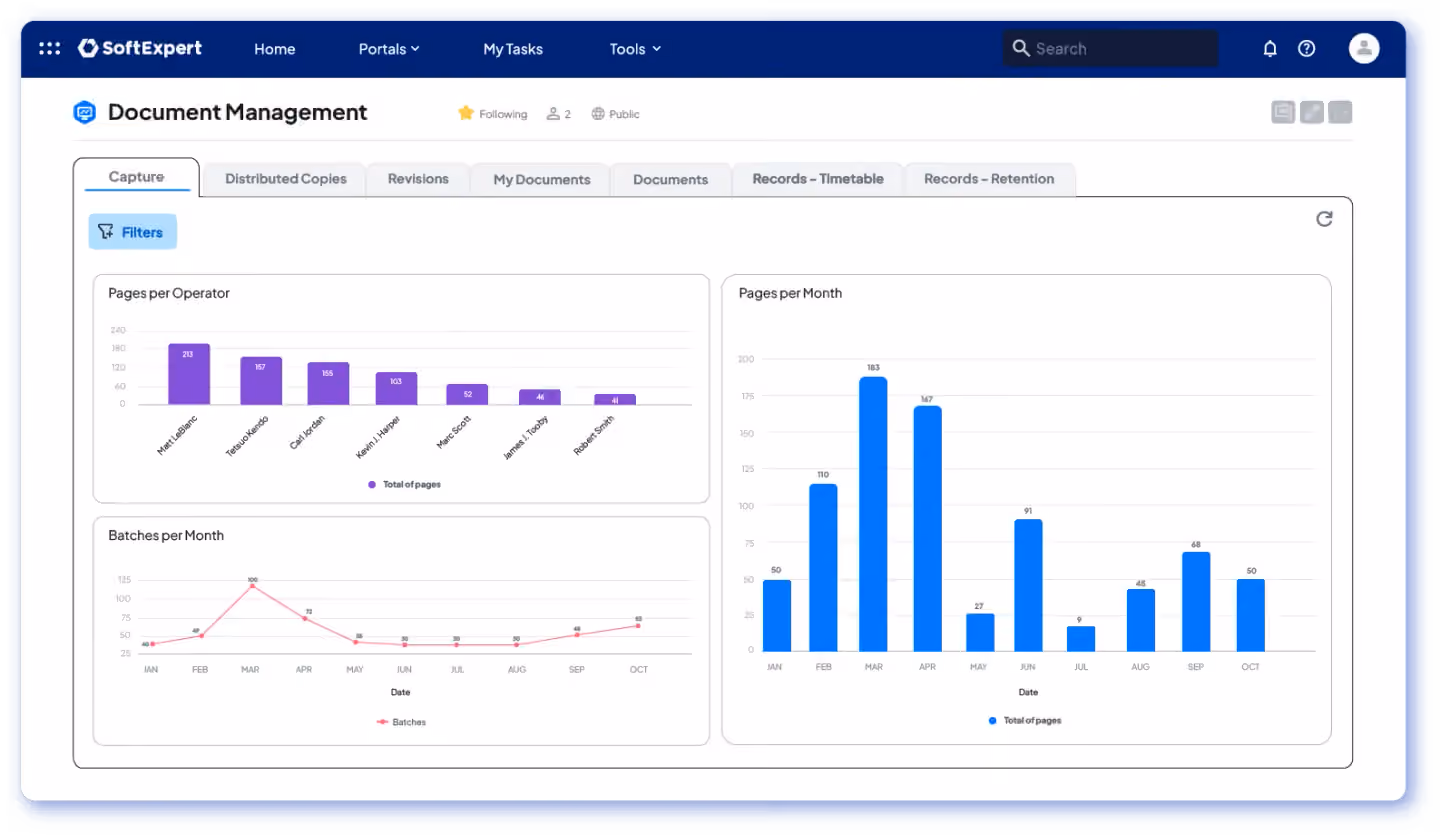The width and height of the screenshot is (1440, 835).
Task: Switch to the Revisions tab
Action: 418,179
